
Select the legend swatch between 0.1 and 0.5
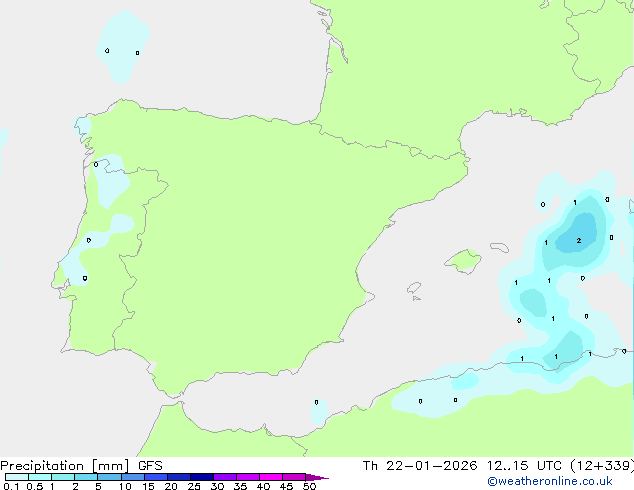click(17, 477)
